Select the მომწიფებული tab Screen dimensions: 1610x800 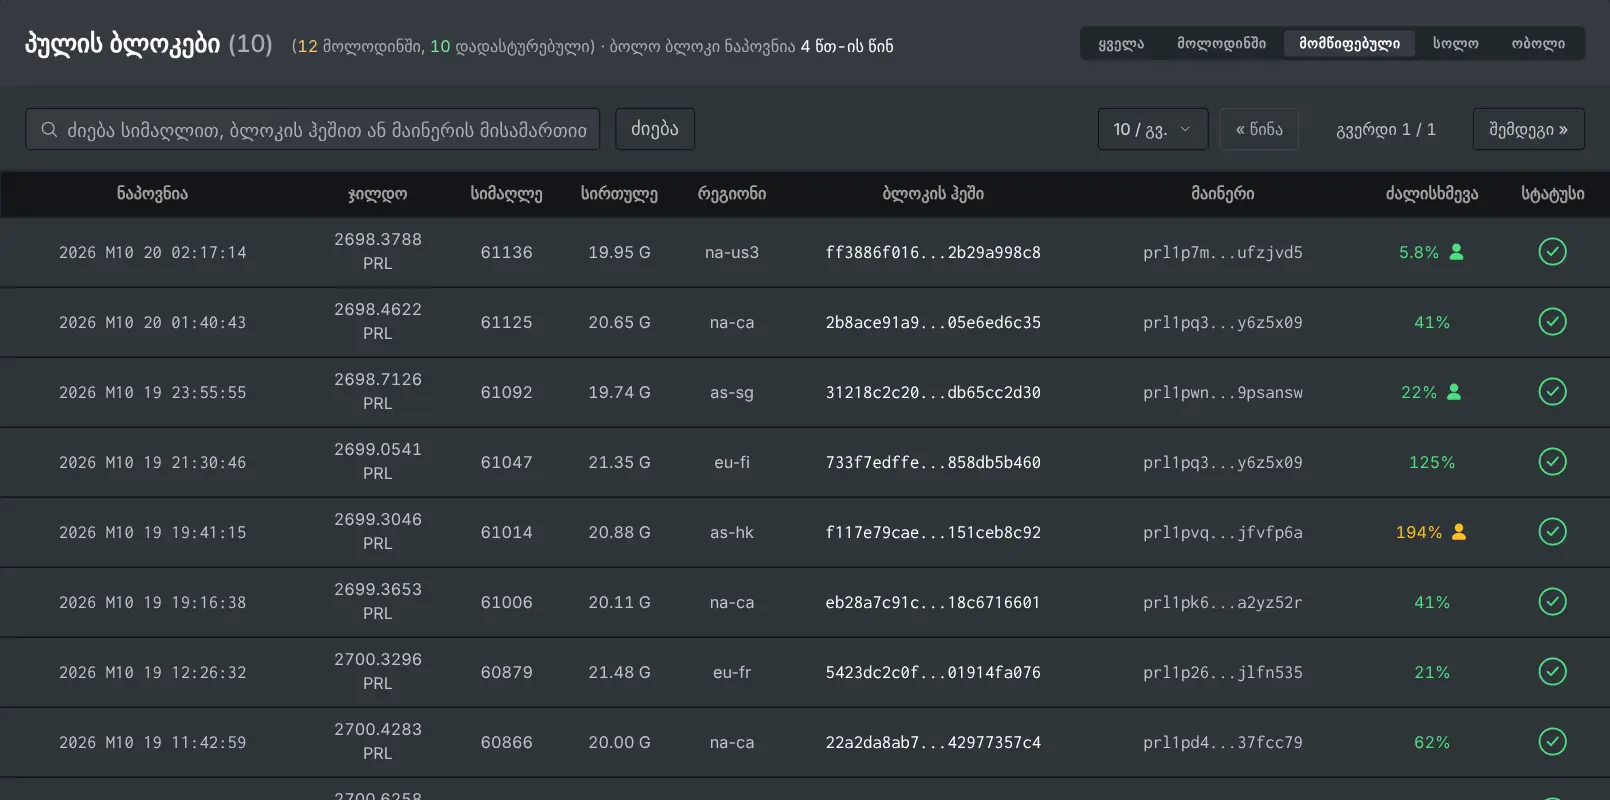(x=1349, y=44)
